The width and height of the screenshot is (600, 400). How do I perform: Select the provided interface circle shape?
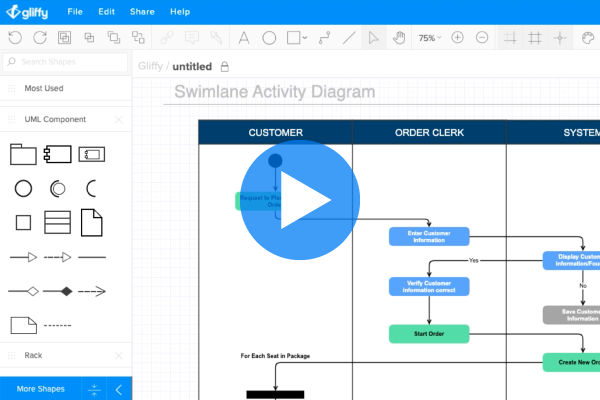coord(23,188)
